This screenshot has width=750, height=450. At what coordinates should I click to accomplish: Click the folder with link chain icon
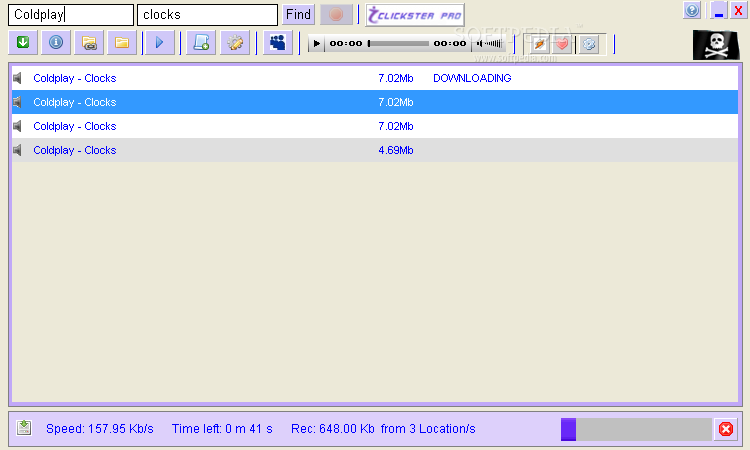point(89,43)
